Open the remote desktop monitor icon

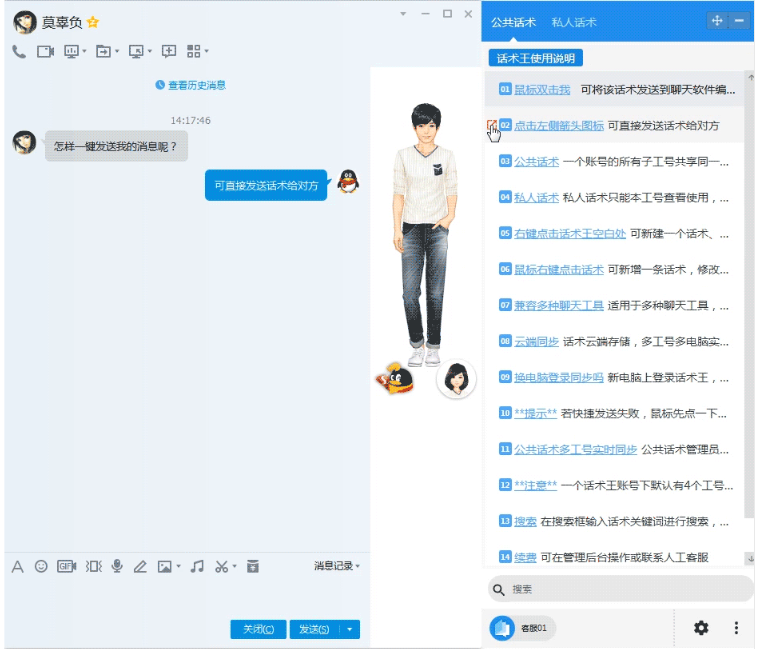coord(137,51)
